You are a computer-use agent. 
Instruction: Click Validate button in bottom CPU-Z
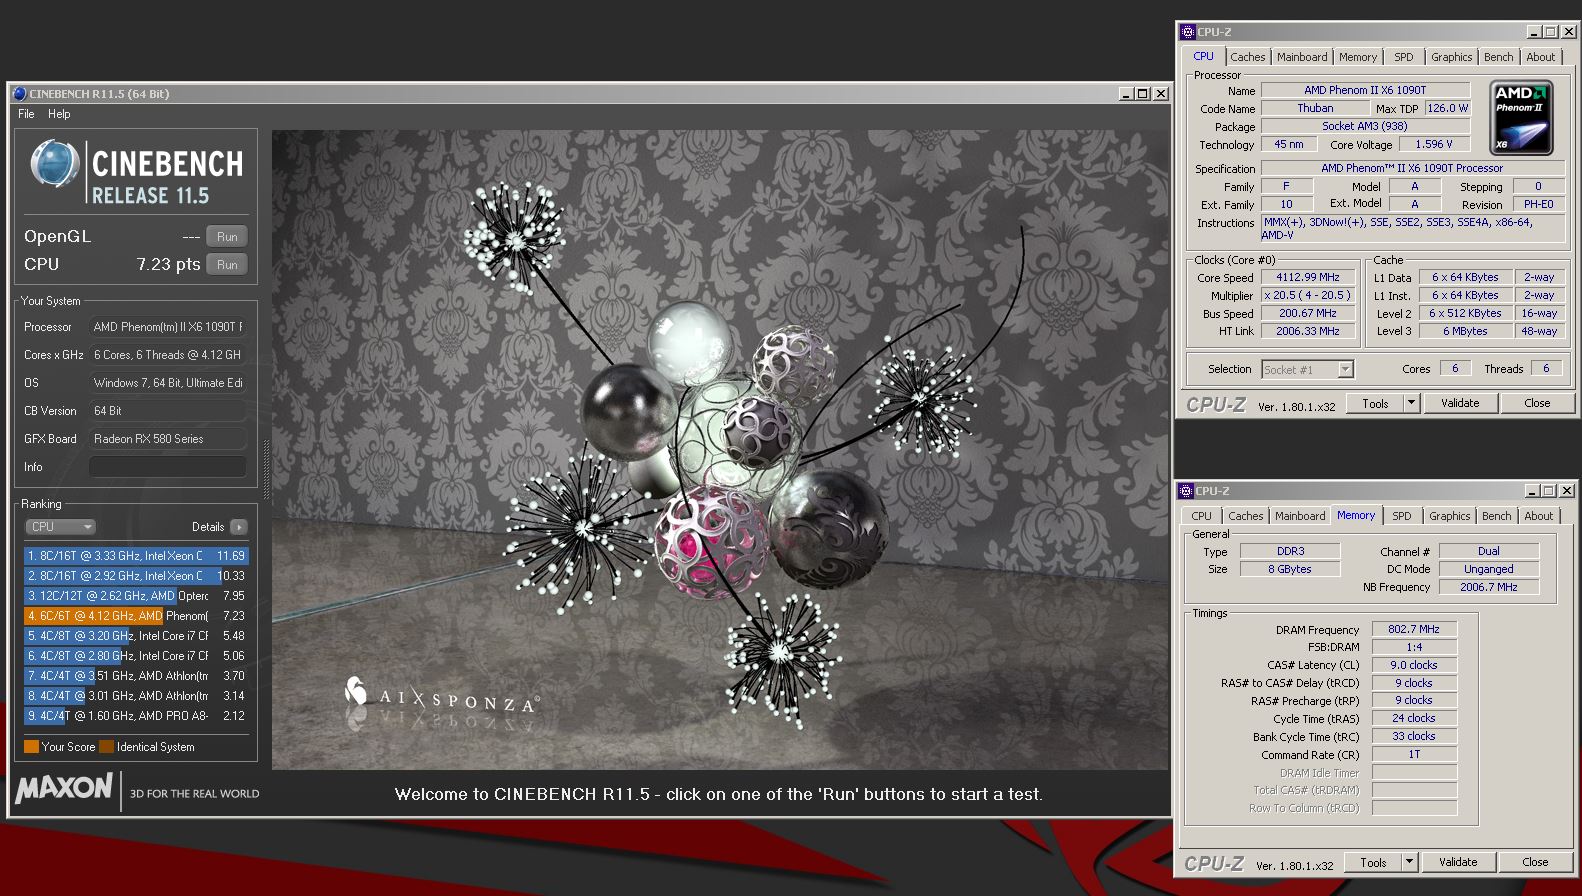pyautogui.click(x=1457, y=862)
